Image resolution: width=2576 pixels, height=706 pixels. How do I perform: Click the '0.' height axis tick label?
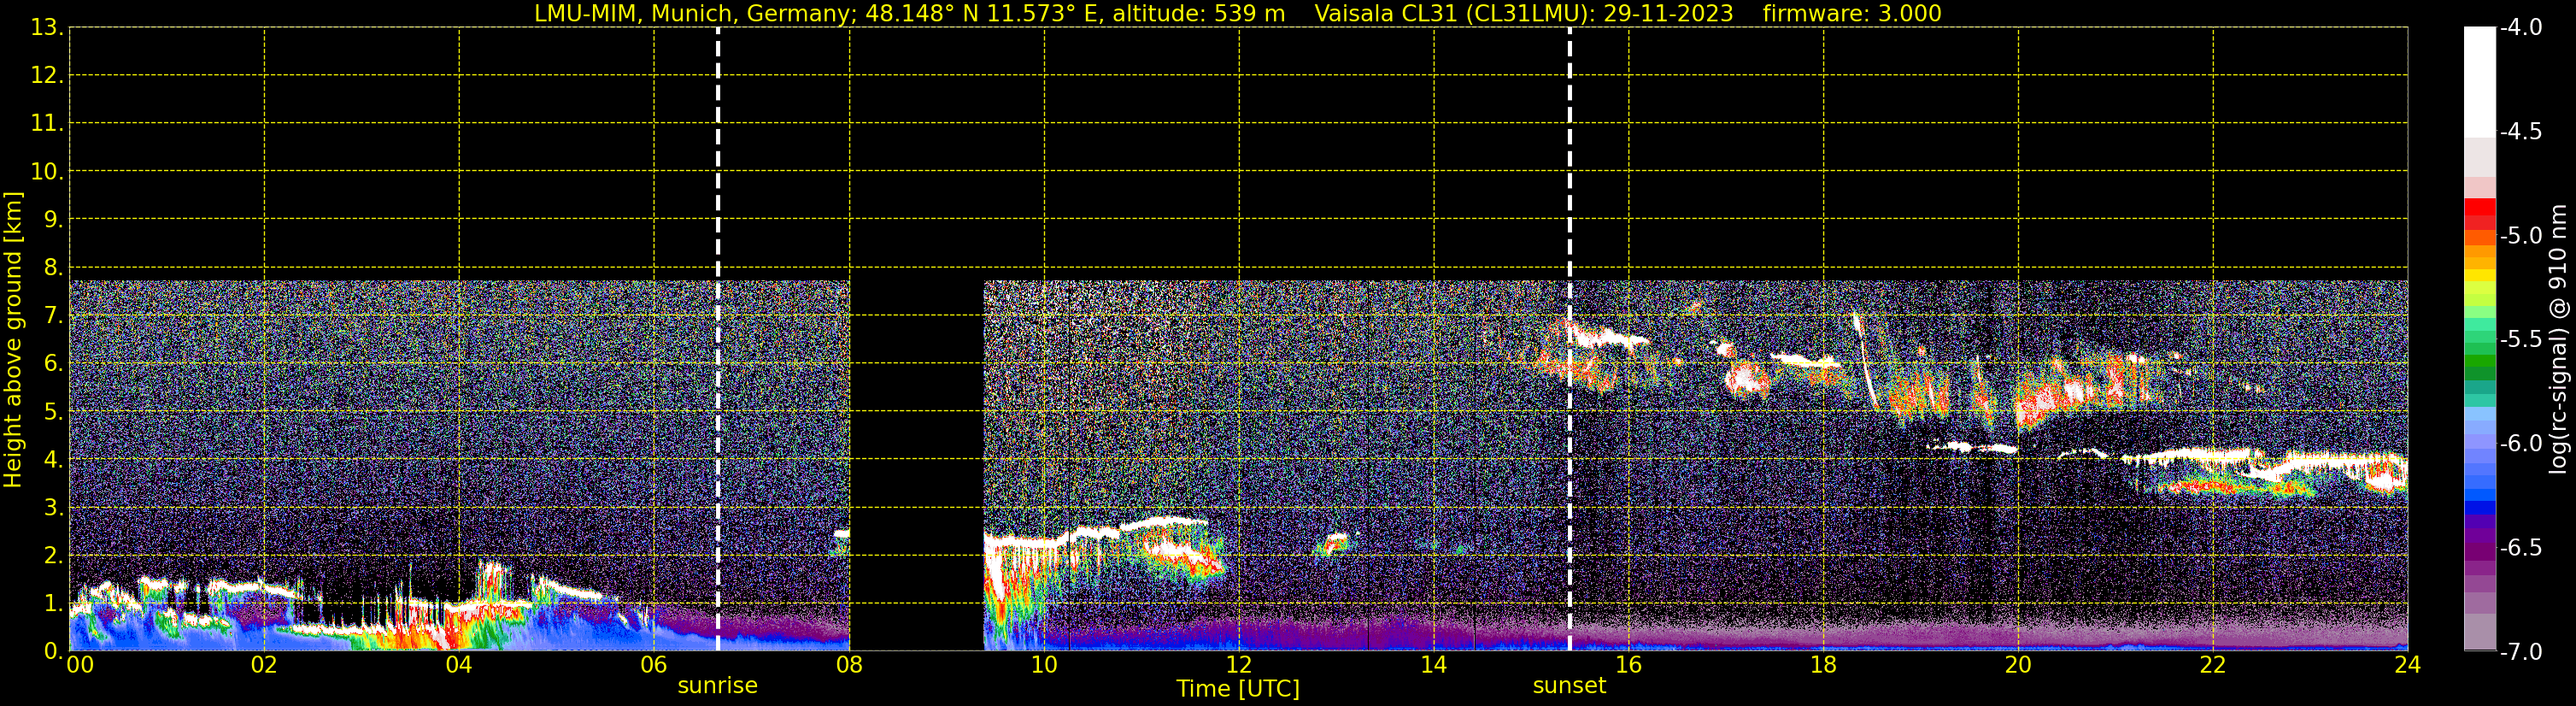(53, 651)
